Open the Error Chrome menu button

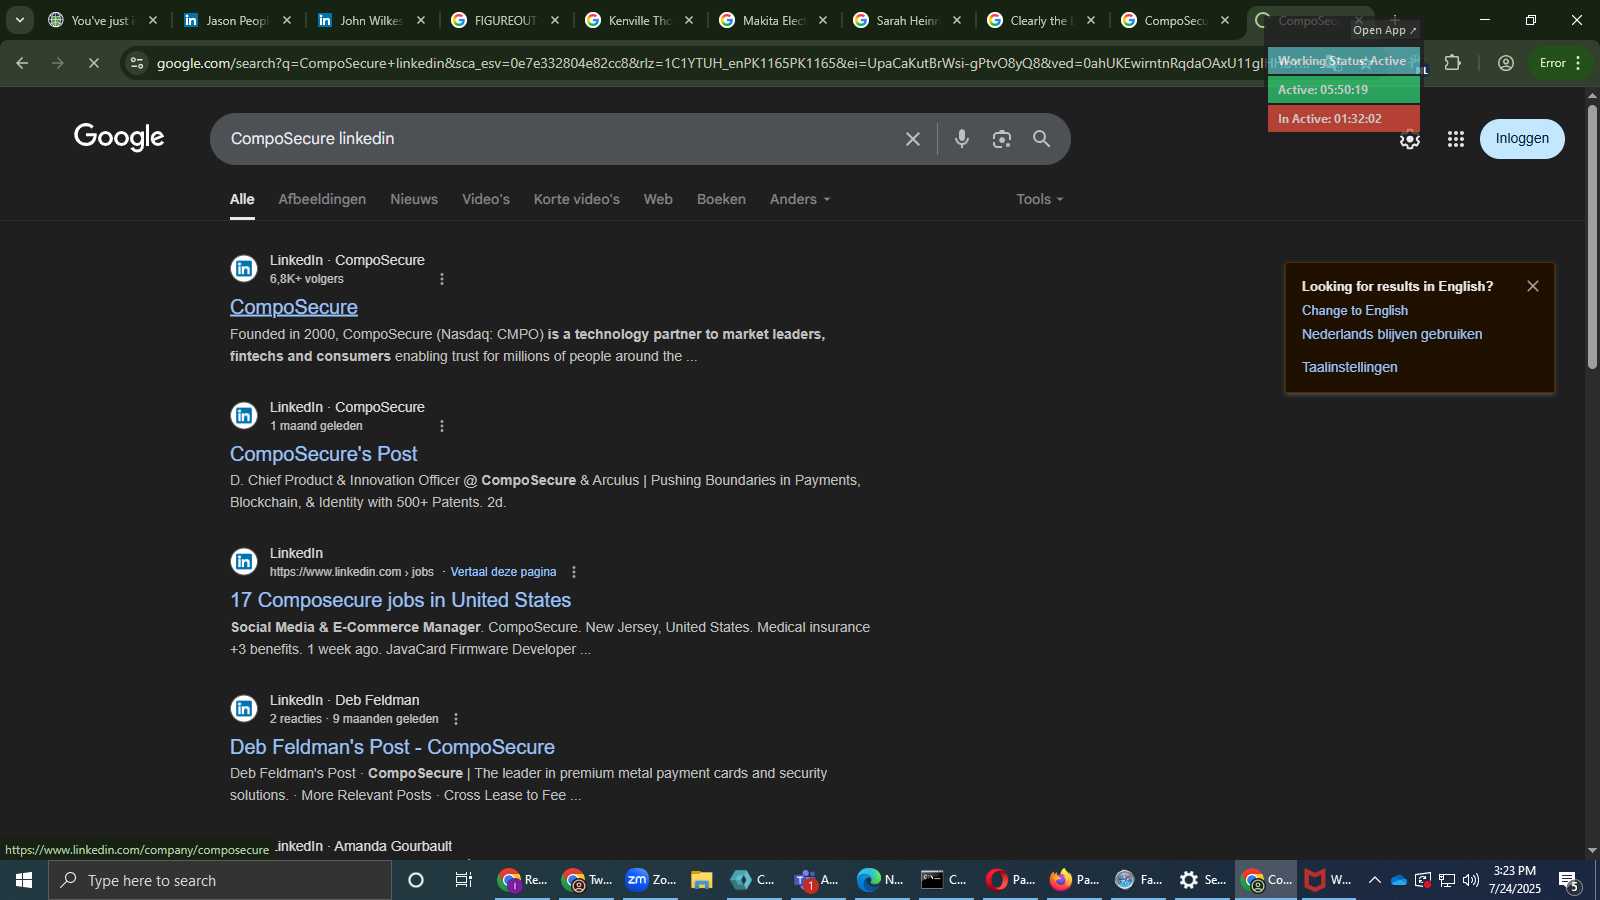[x=1560, y=63]
